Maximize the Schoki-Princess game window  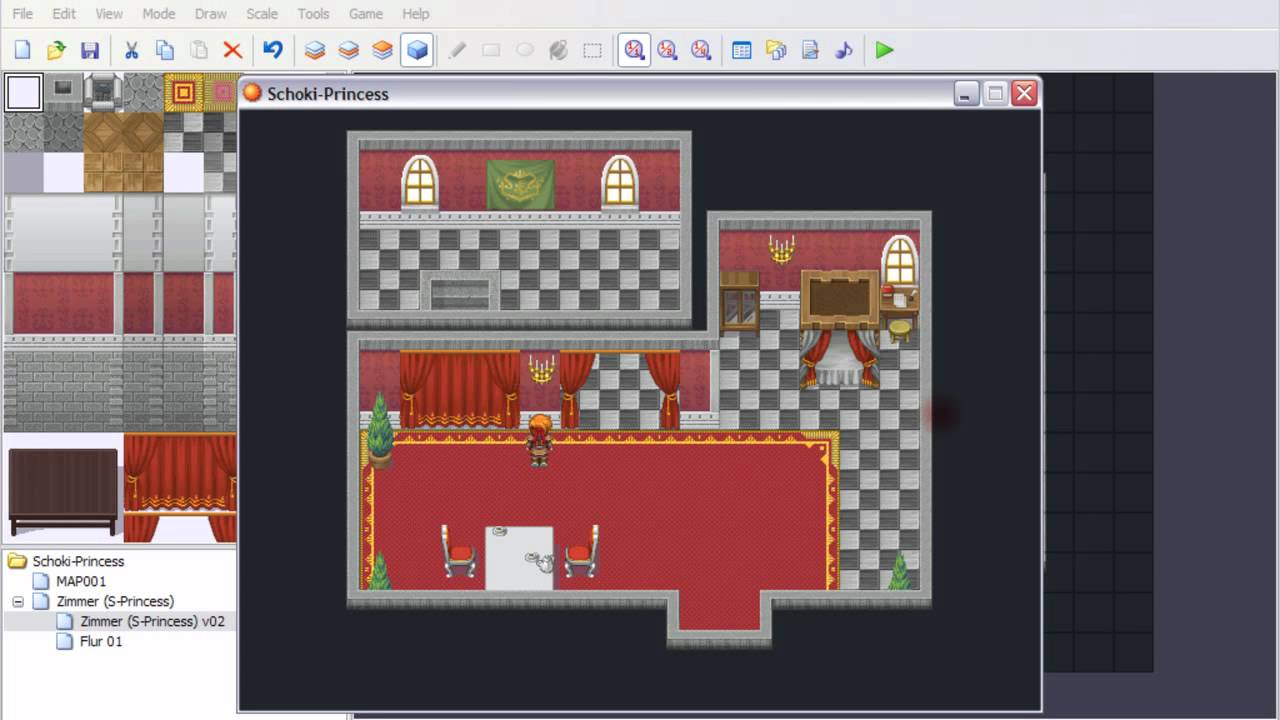point(994,94)
